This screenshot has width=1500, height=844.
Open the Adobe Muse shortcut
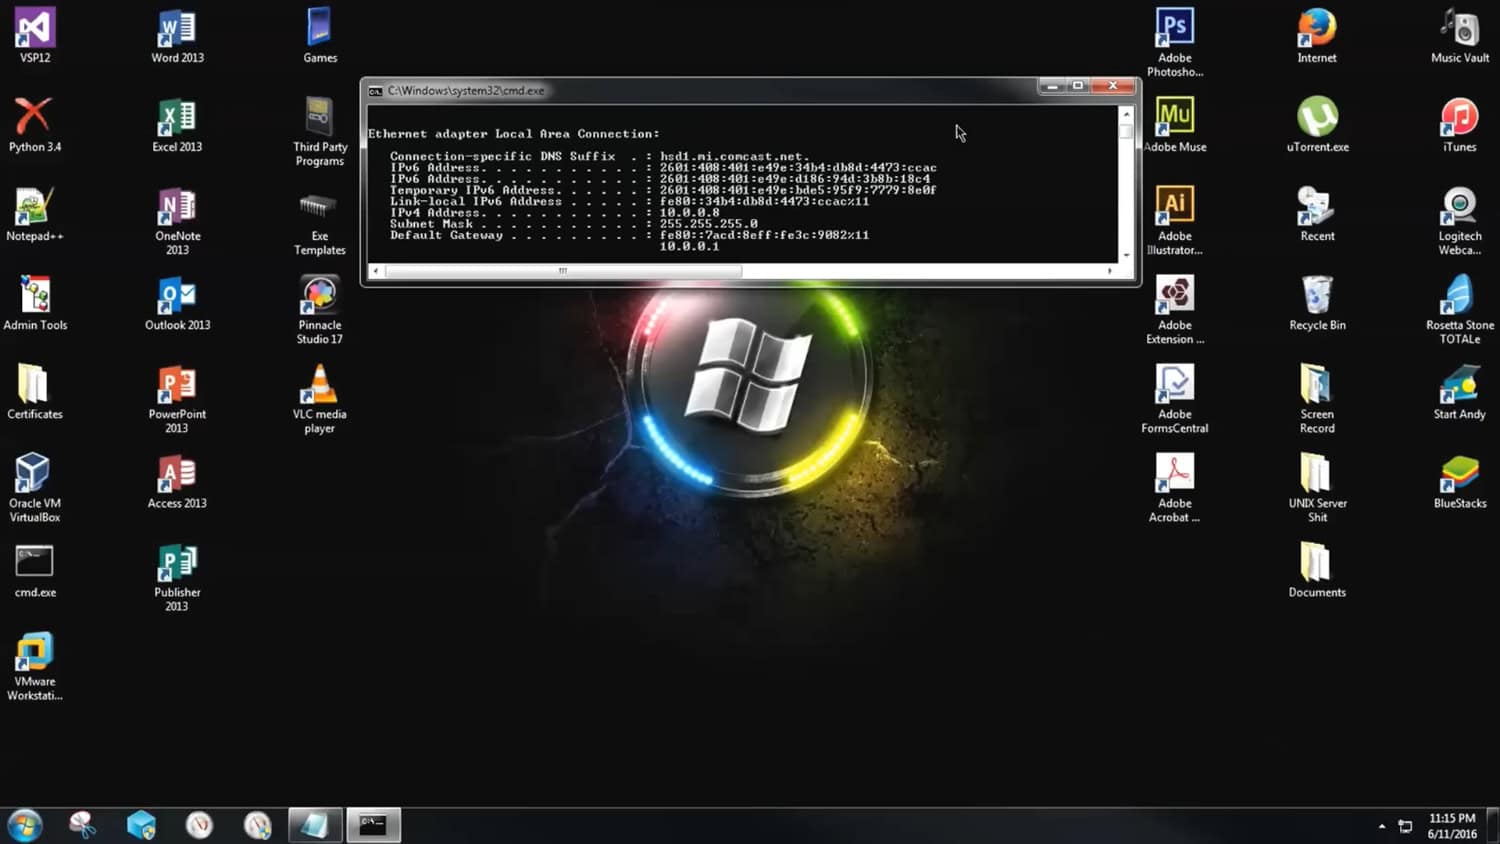point(1175,125)
